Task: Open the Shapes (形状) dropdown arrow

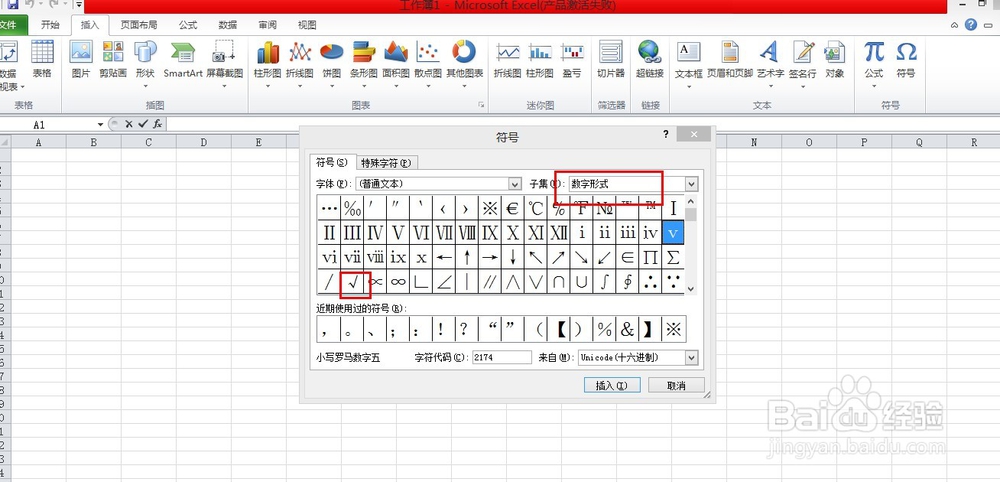Action: coord(145,85)
